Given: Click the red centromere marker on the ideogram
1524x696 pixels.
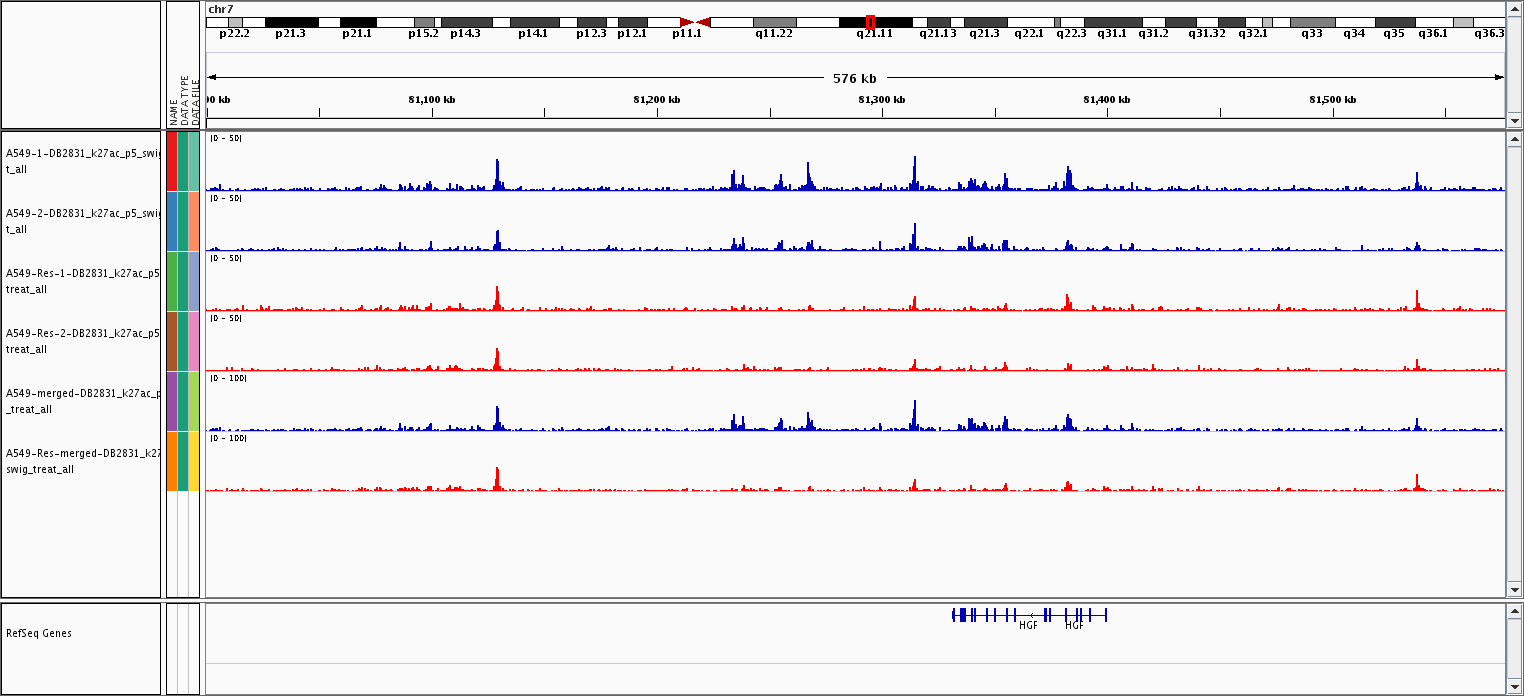Looking at the screenshot, I should pos(695,22).
